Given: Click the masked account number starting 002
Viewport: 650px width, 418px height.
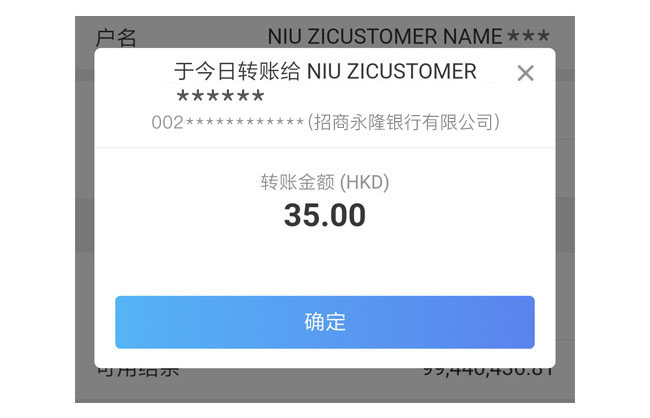Looking at the screenshot, I should tap(228, 122).
